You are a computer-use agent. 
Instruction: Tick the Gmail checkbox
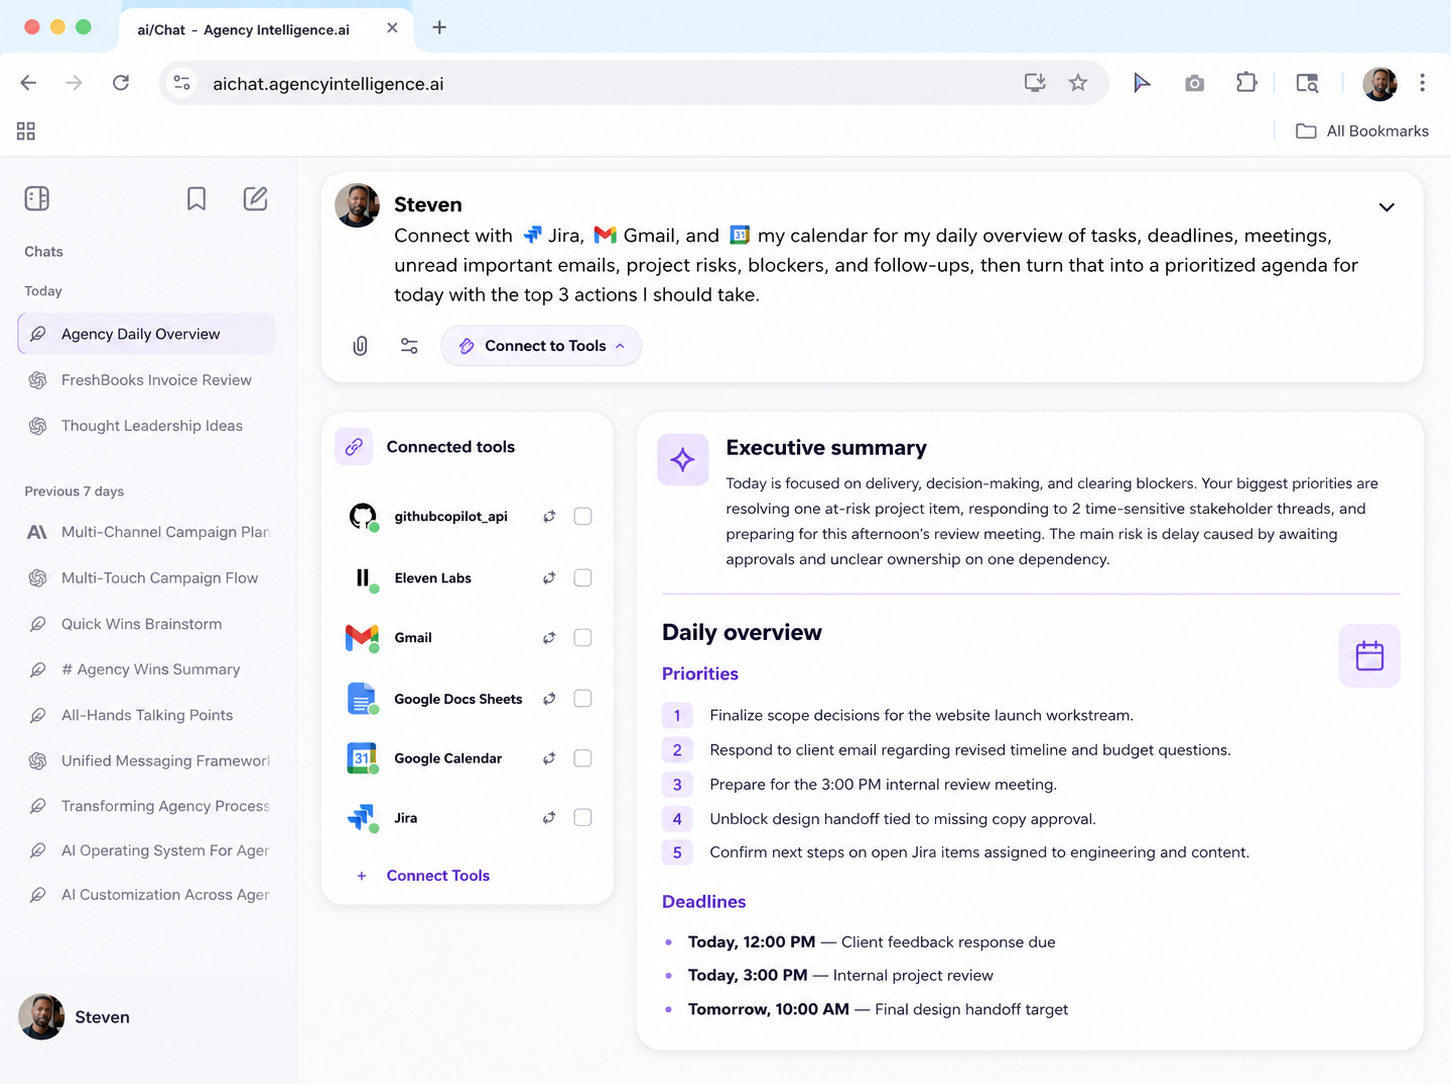point(583,638)
